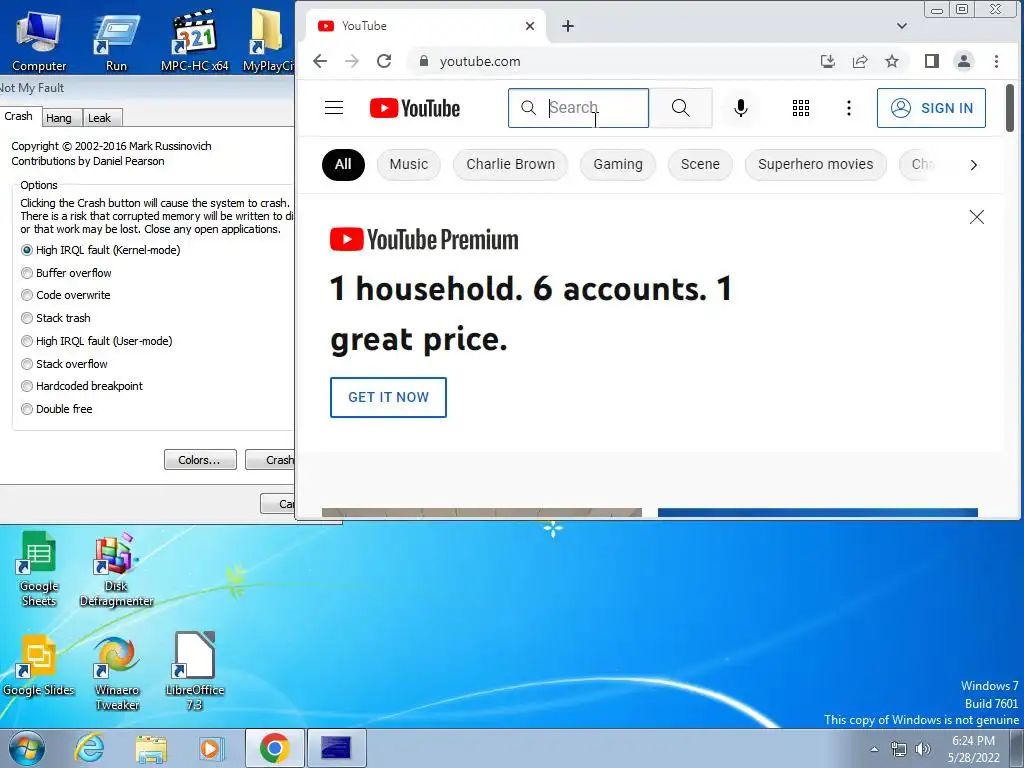Viewport: 1024px width, 768px height.
Task: Launch LibreOffice 7.3 shortcut
Action: coord(195,673)
